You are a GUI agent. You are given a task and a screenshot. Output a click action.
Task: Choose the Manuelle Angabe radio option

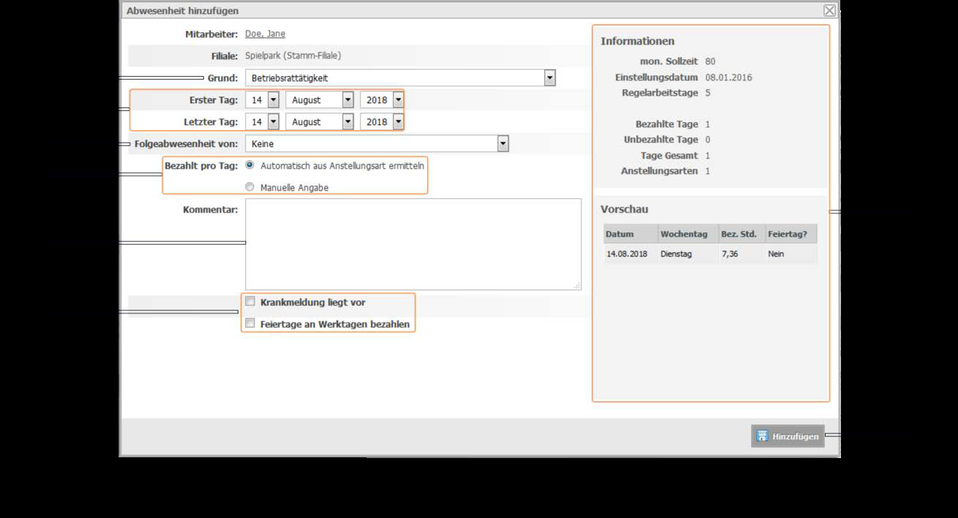(249, 187)
